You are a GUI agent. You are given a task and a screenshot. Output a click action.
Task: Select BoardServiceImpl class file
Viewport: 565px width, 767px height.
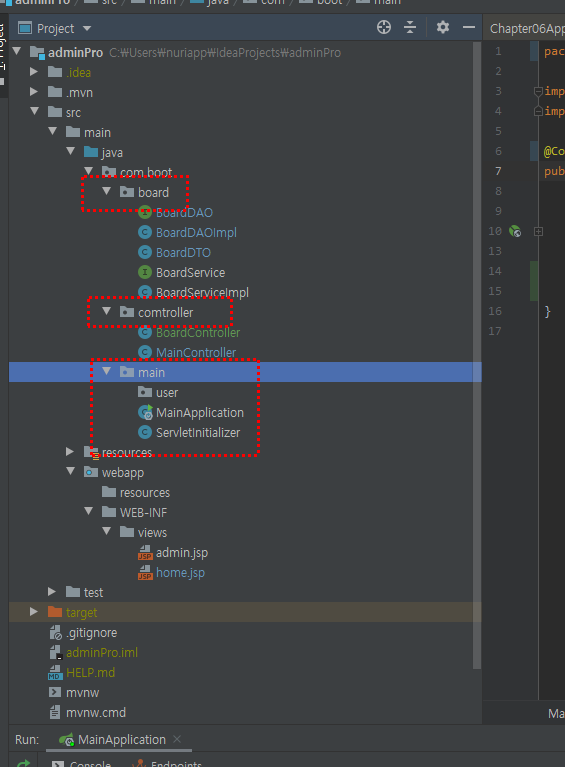click(202, 293)
